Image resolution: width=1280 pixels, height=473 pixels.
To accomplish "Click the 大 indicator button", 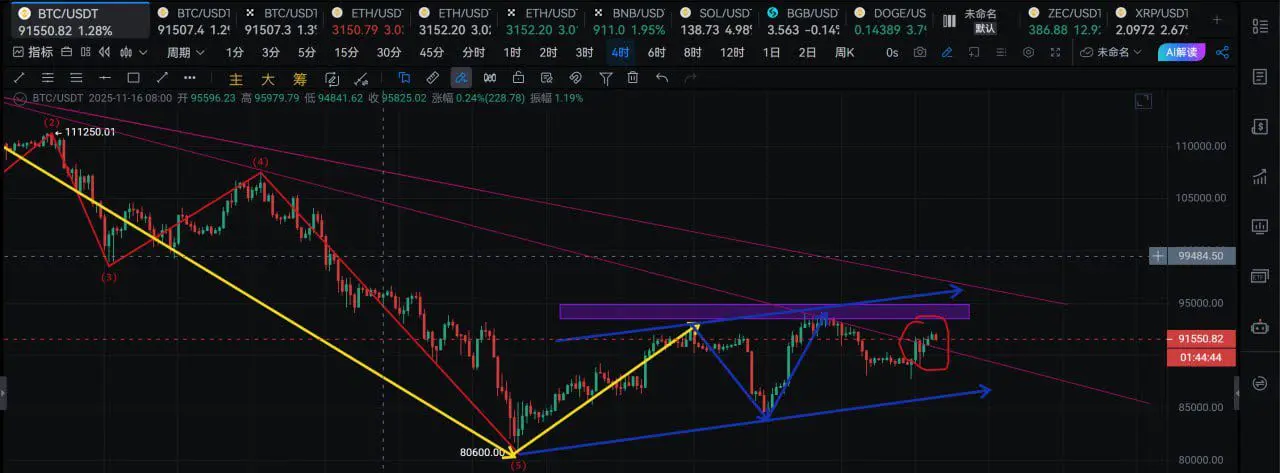I will click(x=268, y=78).
